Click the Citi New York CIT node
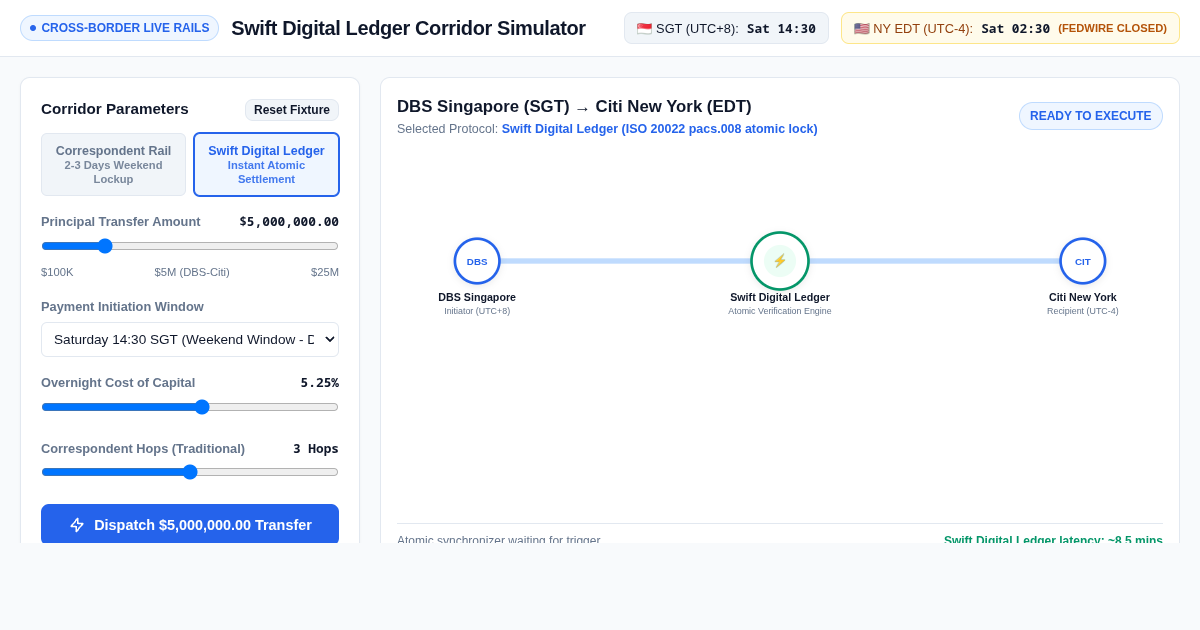 [1083, 261]
